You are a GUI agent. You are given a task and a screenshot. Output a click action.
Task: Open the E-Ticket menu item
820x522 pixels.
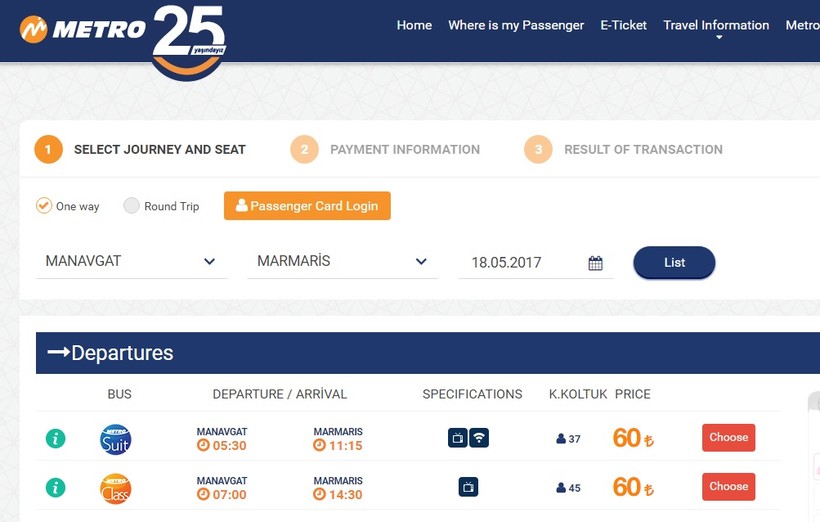(x=624, y=25)
